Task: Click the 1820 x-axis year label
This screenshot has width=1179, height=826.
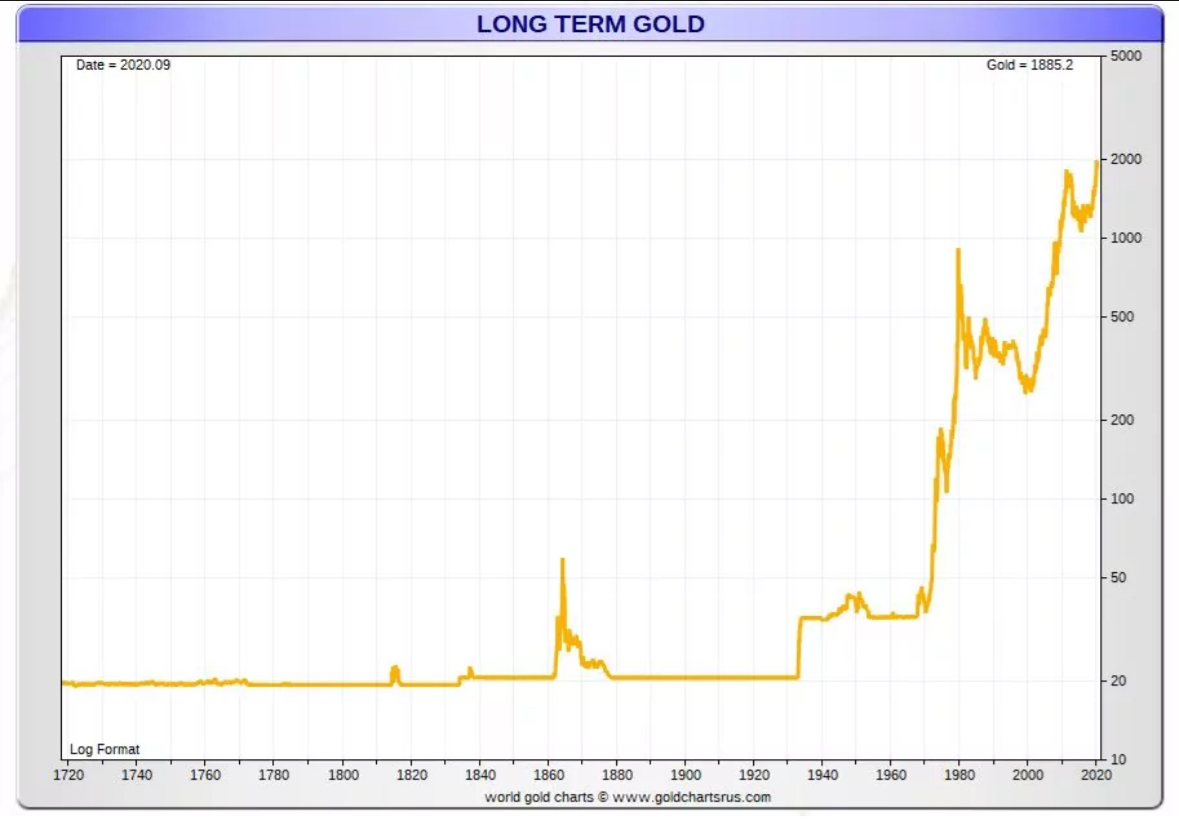Action: tap(411, 775)
